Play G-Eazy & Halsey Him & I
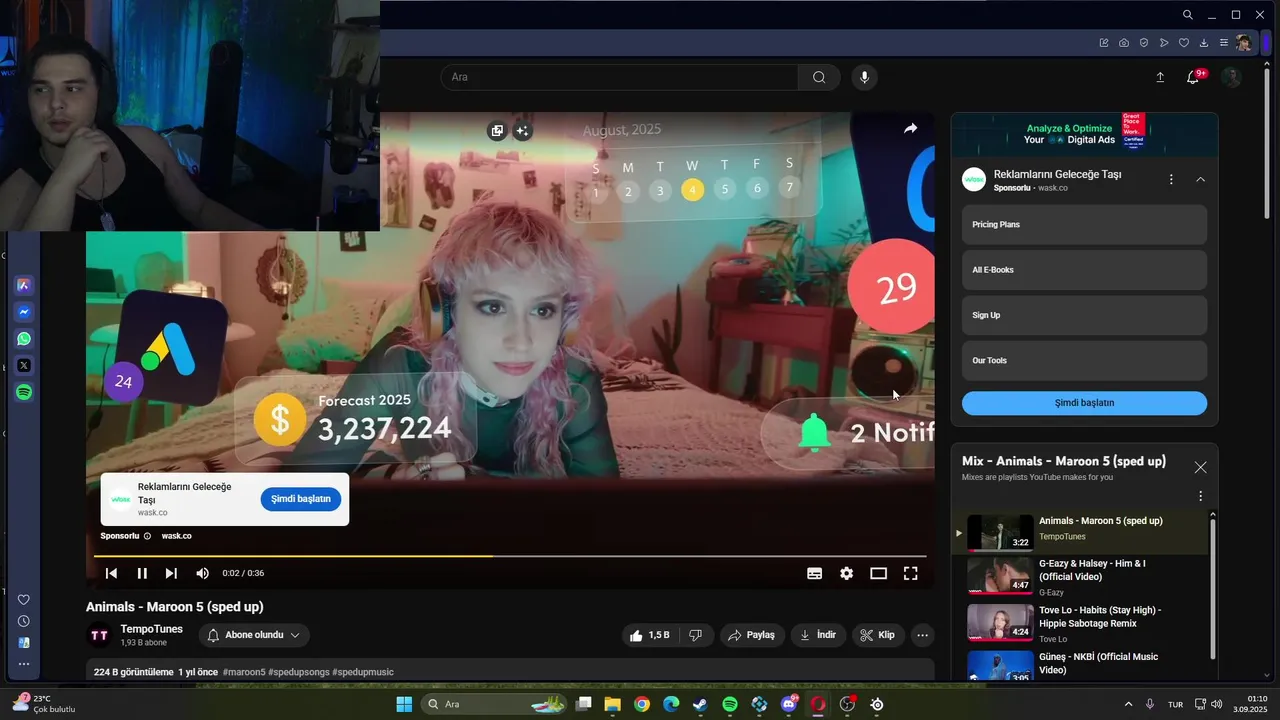The image size is (1280, 720). (1081, 577)
